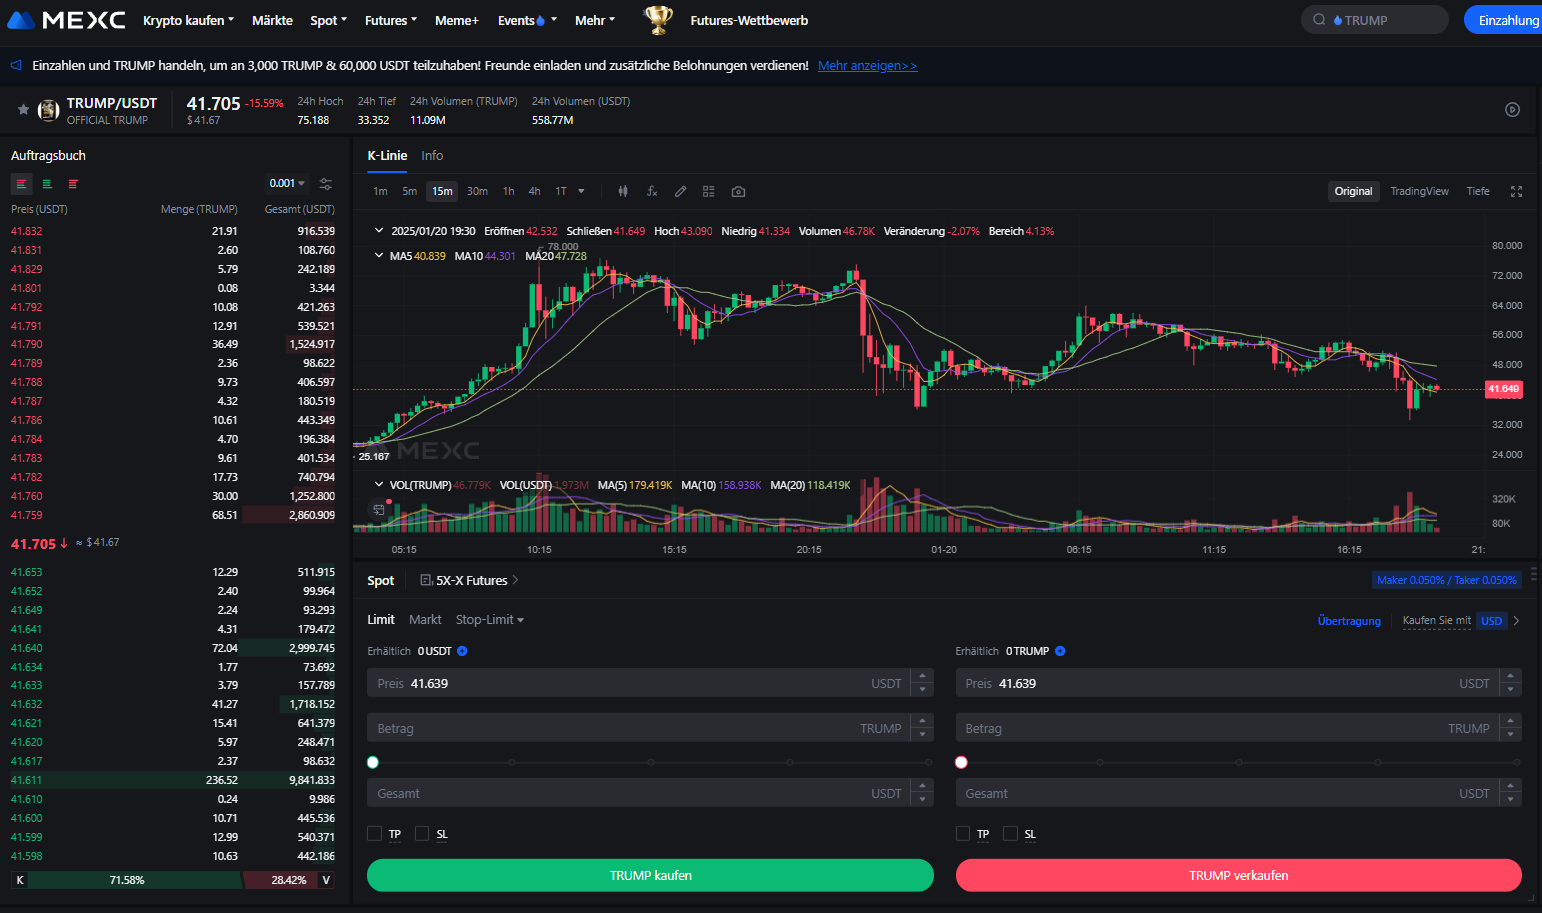The image size is (1542, 913).
Task: Select the 4h timeframe
Action: tap(534, 191)
